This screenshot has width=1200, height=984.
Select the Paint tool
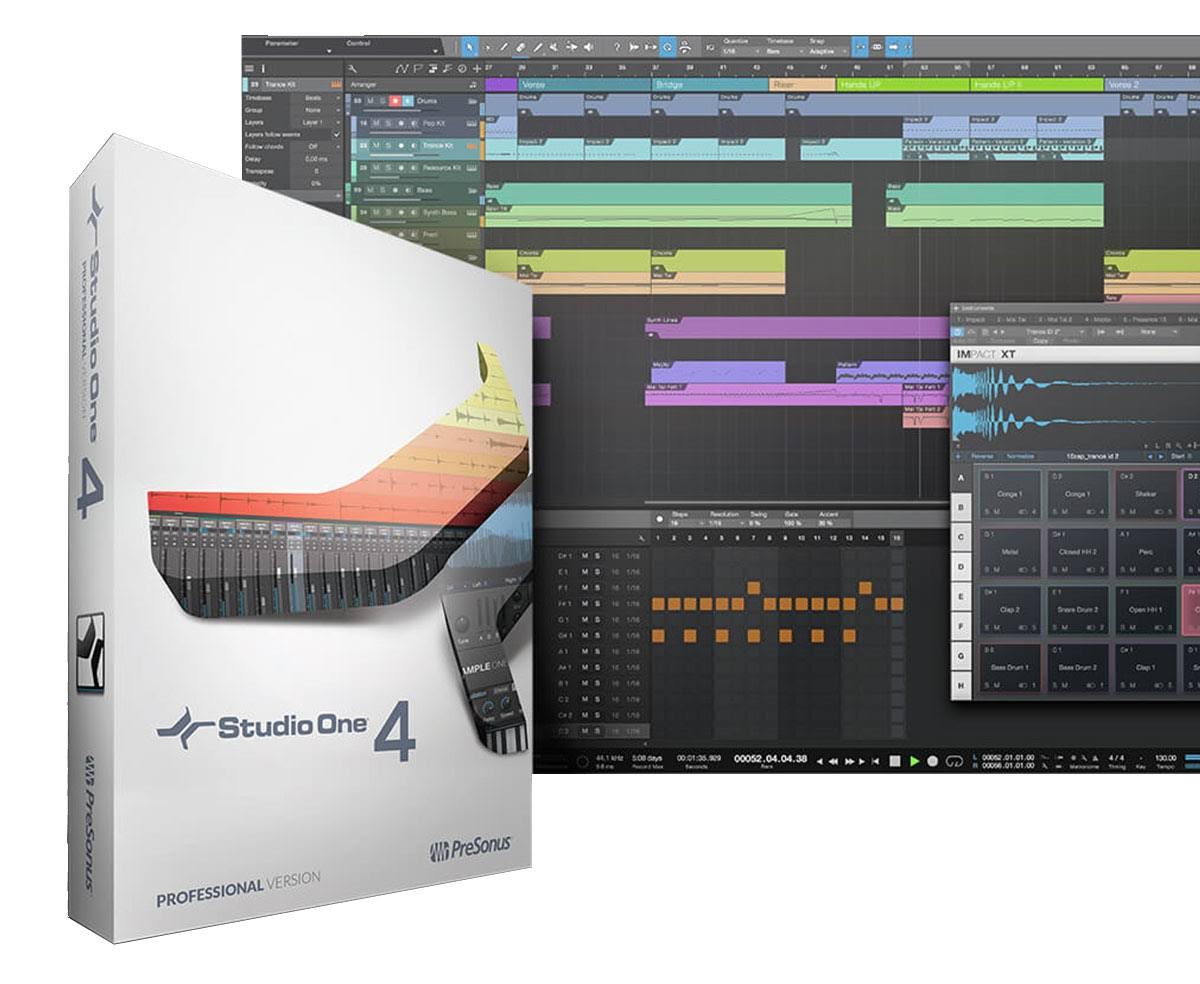538,47
